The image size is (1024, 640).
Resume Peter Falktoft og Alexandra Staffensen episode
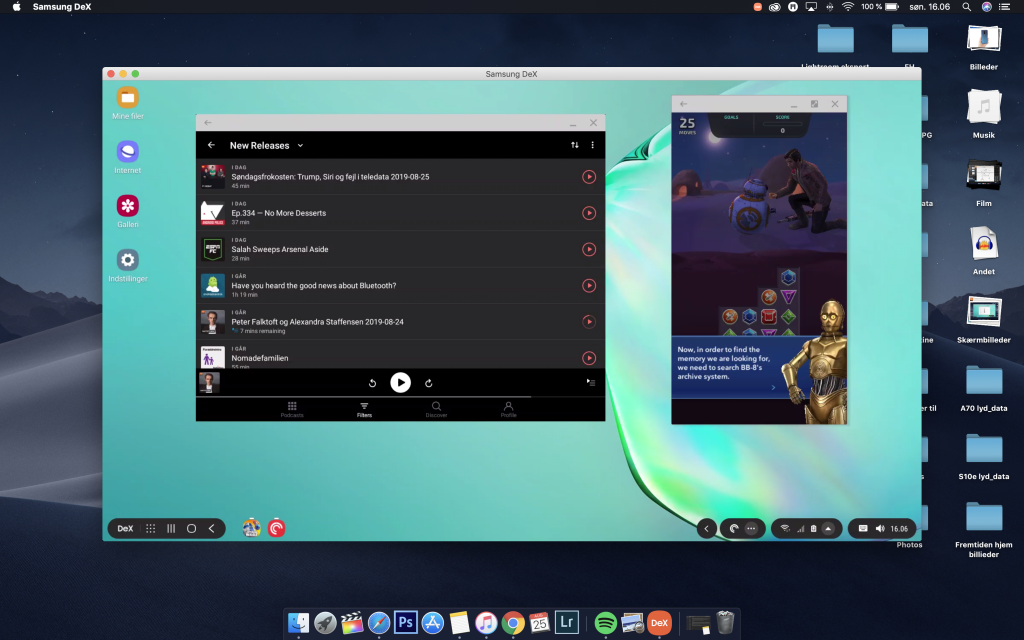click(x=589, y=321)
